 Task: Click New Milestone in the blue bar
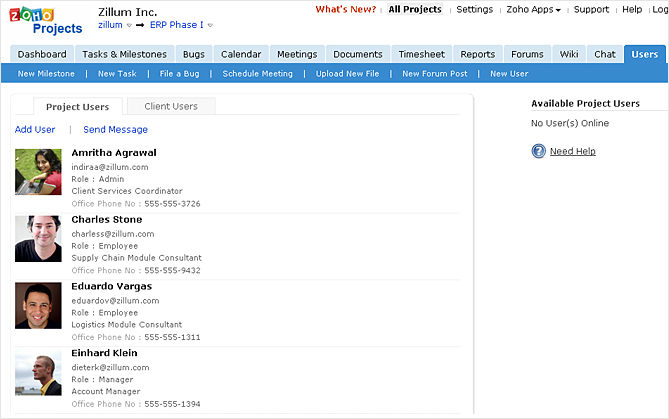[46, 74]
